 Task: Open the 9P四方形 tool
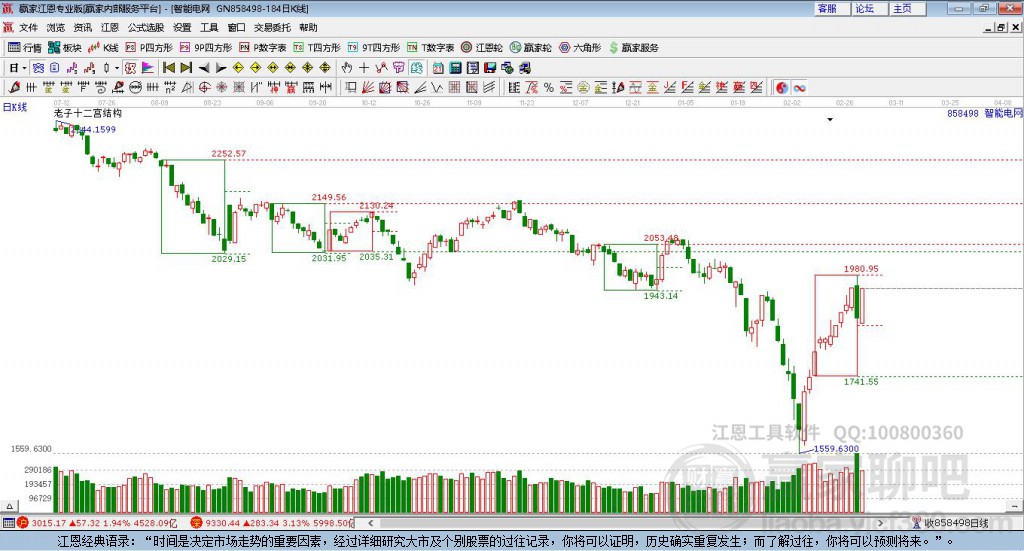pyautogui.click(x=205, y=48)
